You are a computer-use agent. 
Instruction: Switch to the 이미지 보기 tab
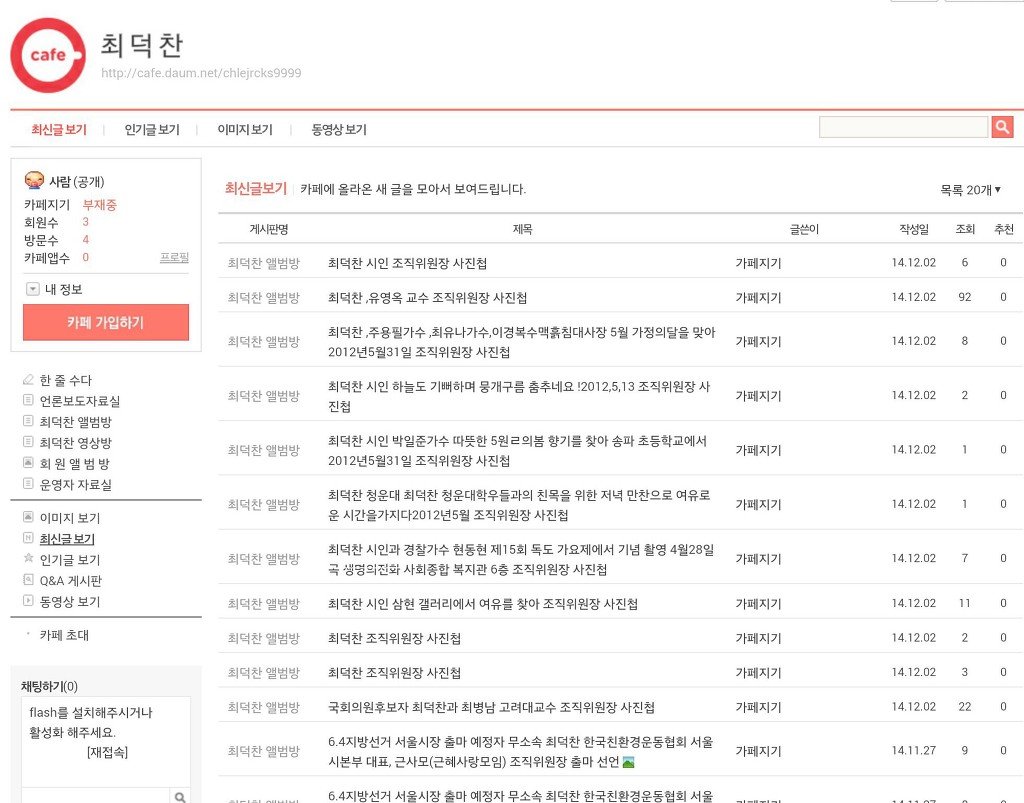point(245,130)
